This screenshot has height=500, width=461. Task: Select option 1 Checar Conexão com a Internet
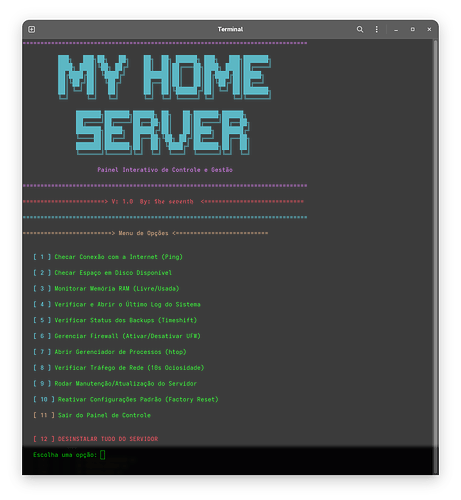click(x=108, y=257)
